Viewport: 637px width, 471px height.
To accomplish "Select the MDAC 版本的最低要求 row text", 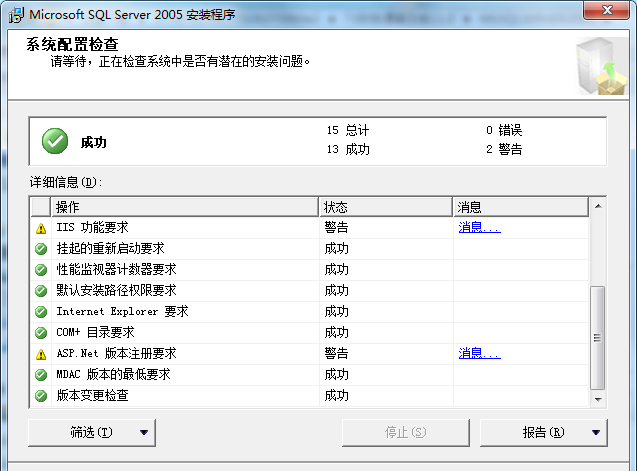I will pyautogui.click(x=113, y=374).
